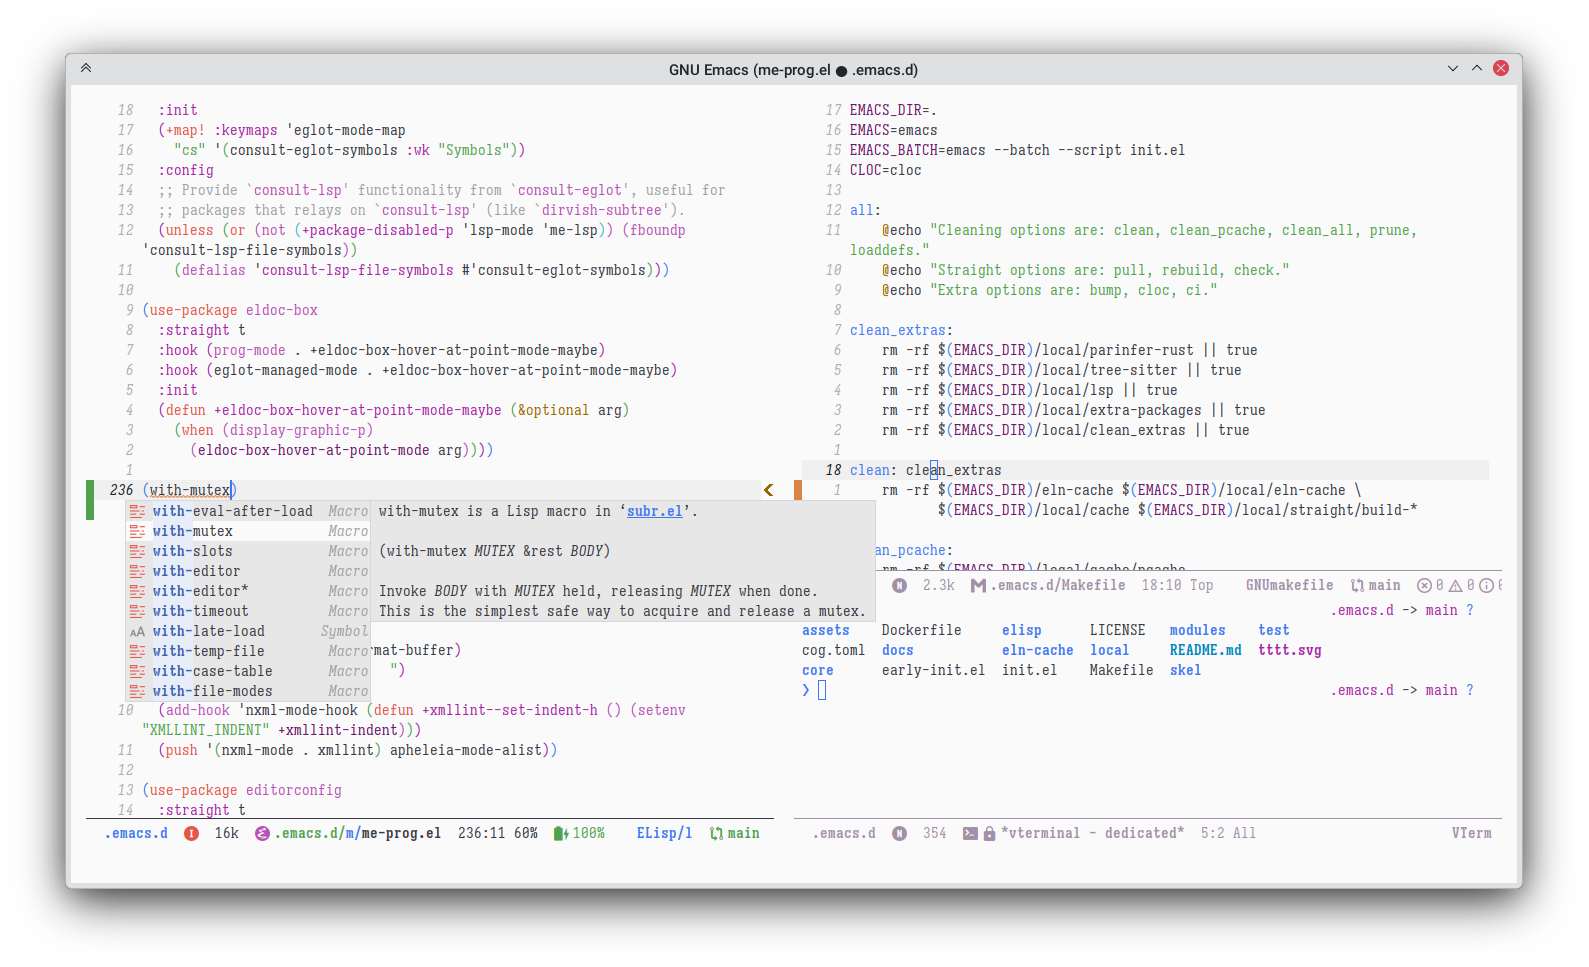Viewport: 1589px width, 967px height.
Task: Select with-slots completion candidate
Action: (248, 551)
